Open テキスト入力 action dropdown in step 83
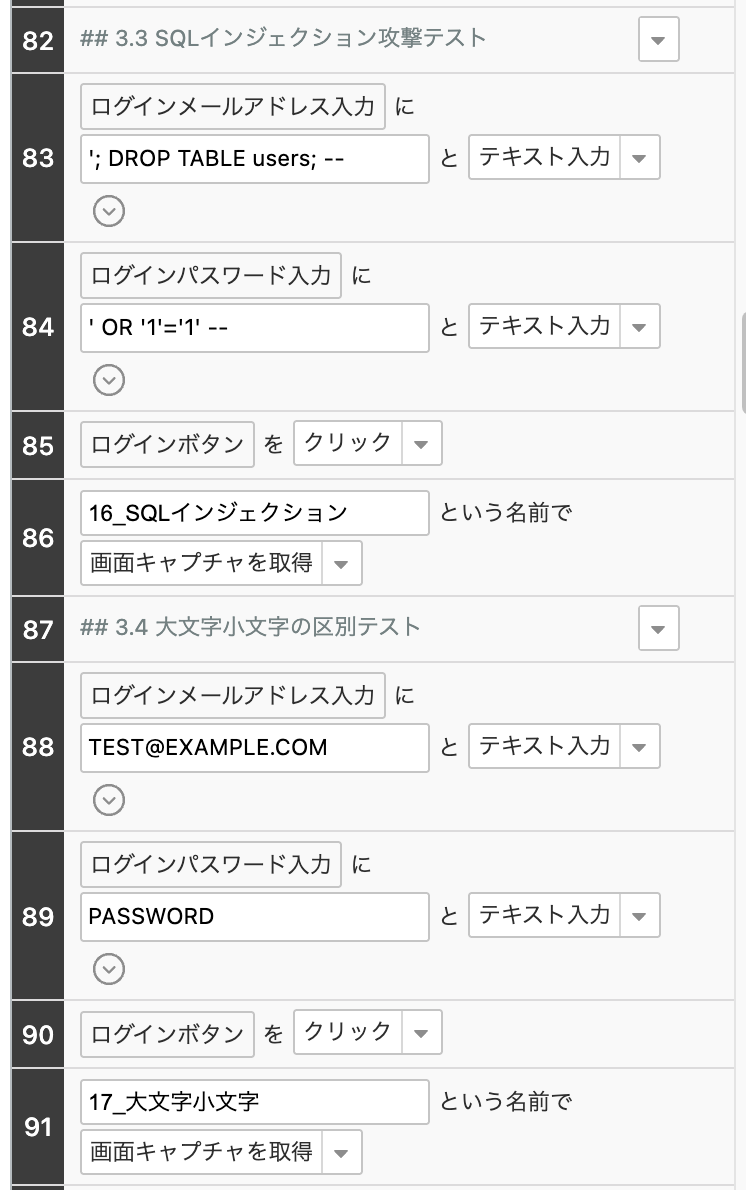 pos(640,158)
